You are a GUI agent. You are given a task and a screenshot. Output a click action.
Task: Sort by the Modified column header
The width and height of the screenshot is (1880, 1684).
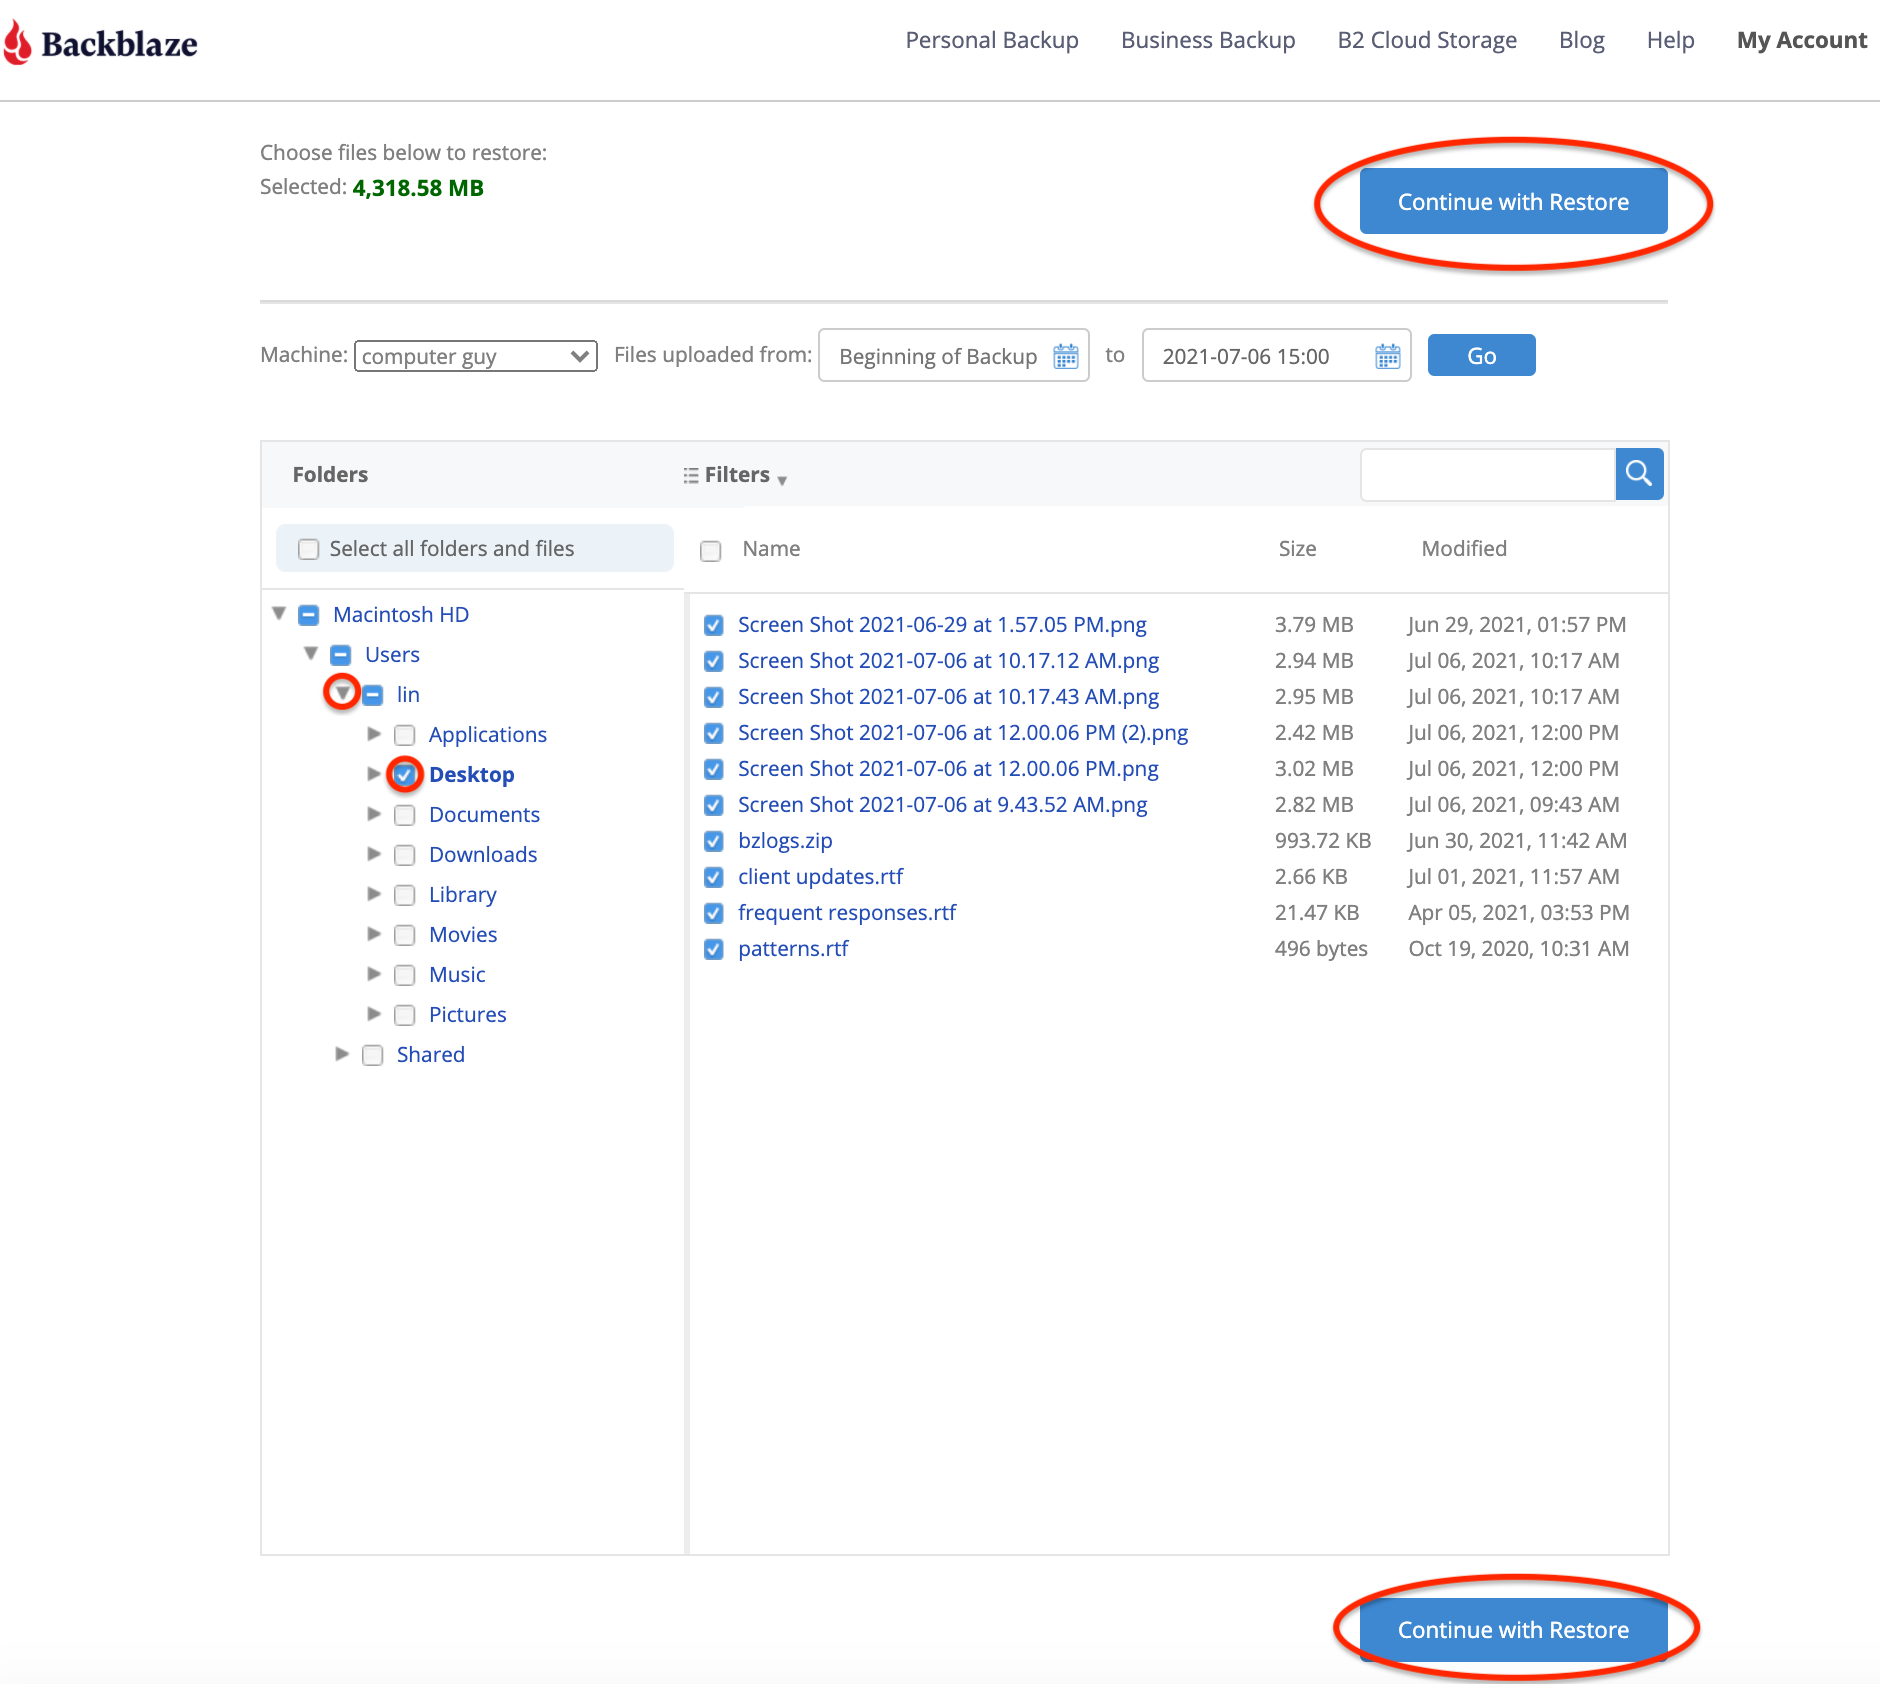(x=1464, y=549)
